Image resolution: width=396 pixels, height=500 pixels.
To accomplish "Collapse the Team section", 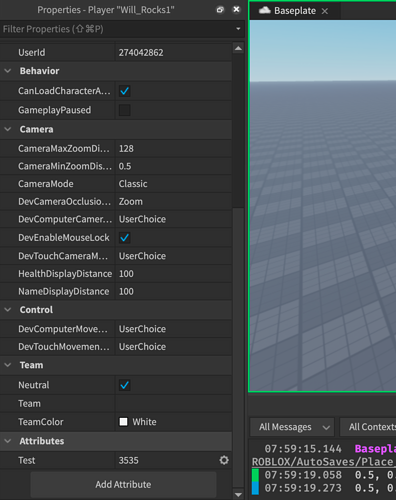I will 8,365.
